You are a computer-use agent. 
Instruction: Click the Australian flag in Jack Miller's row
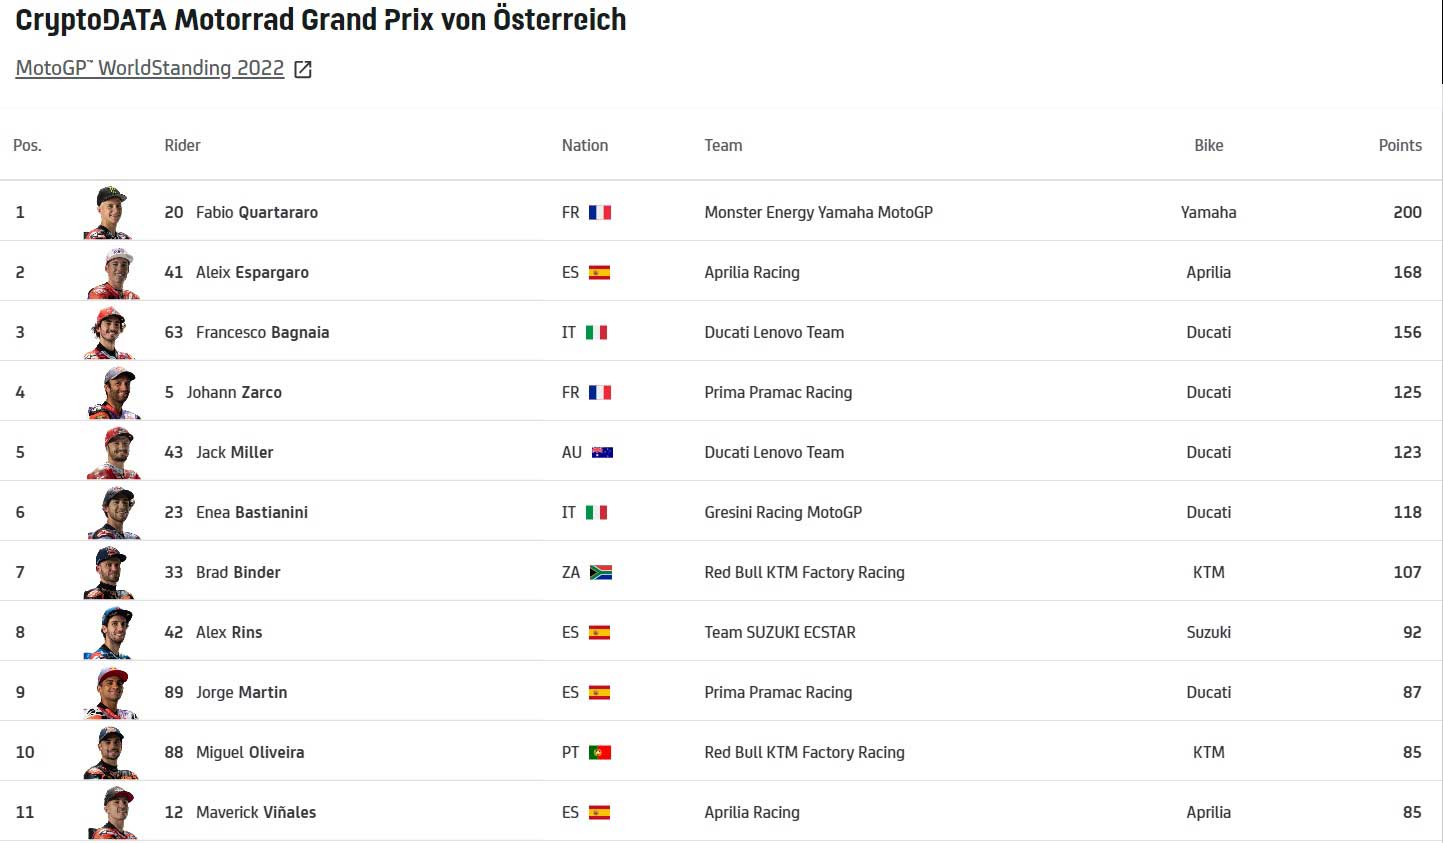click(x=602, y=452)
